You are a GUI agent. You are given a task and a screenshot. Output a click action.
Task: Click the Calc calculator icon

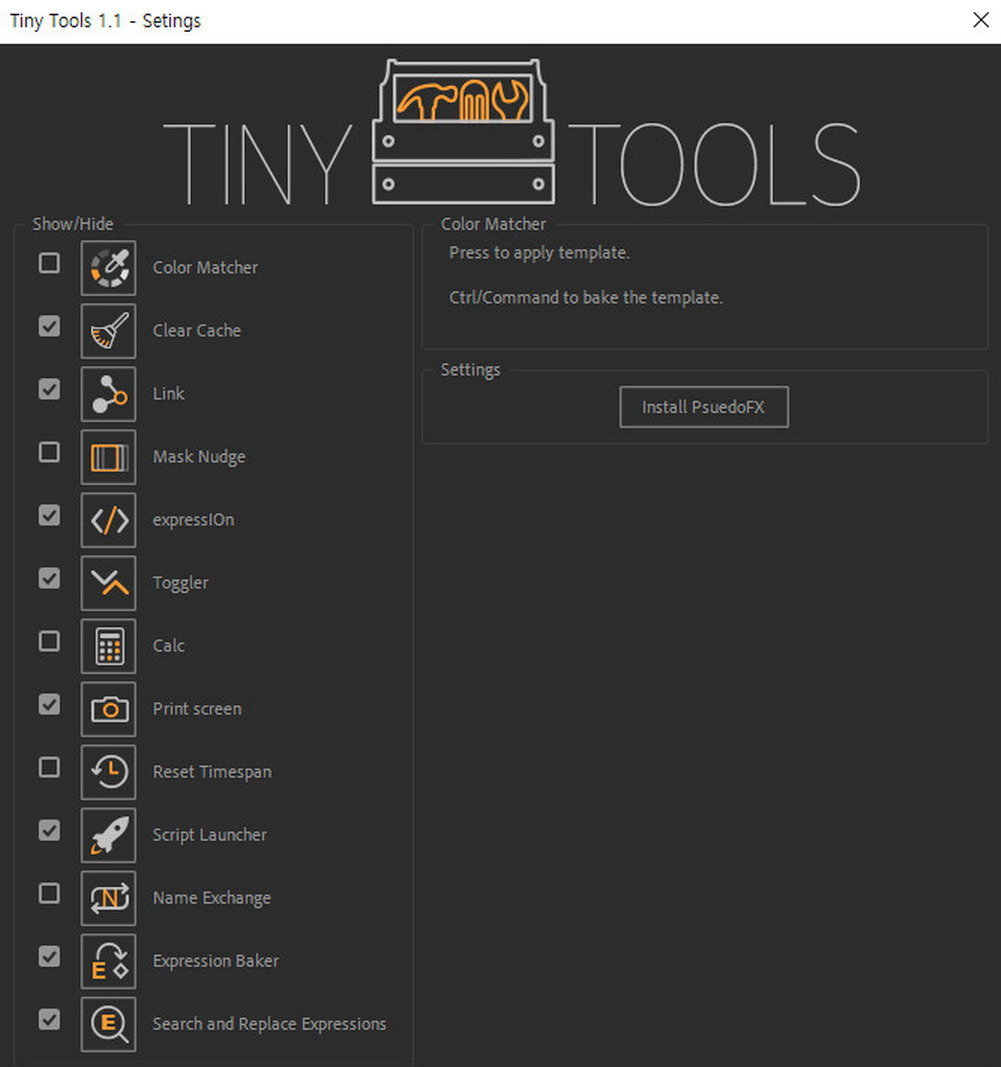pyautogui.click(x=108, y=646)
